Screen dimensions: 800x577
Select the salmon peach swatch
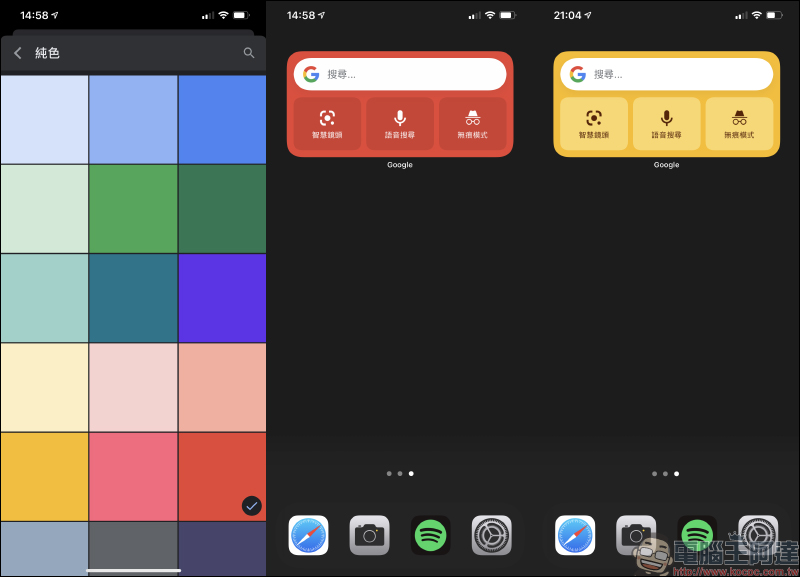click(x=222, y=387)
